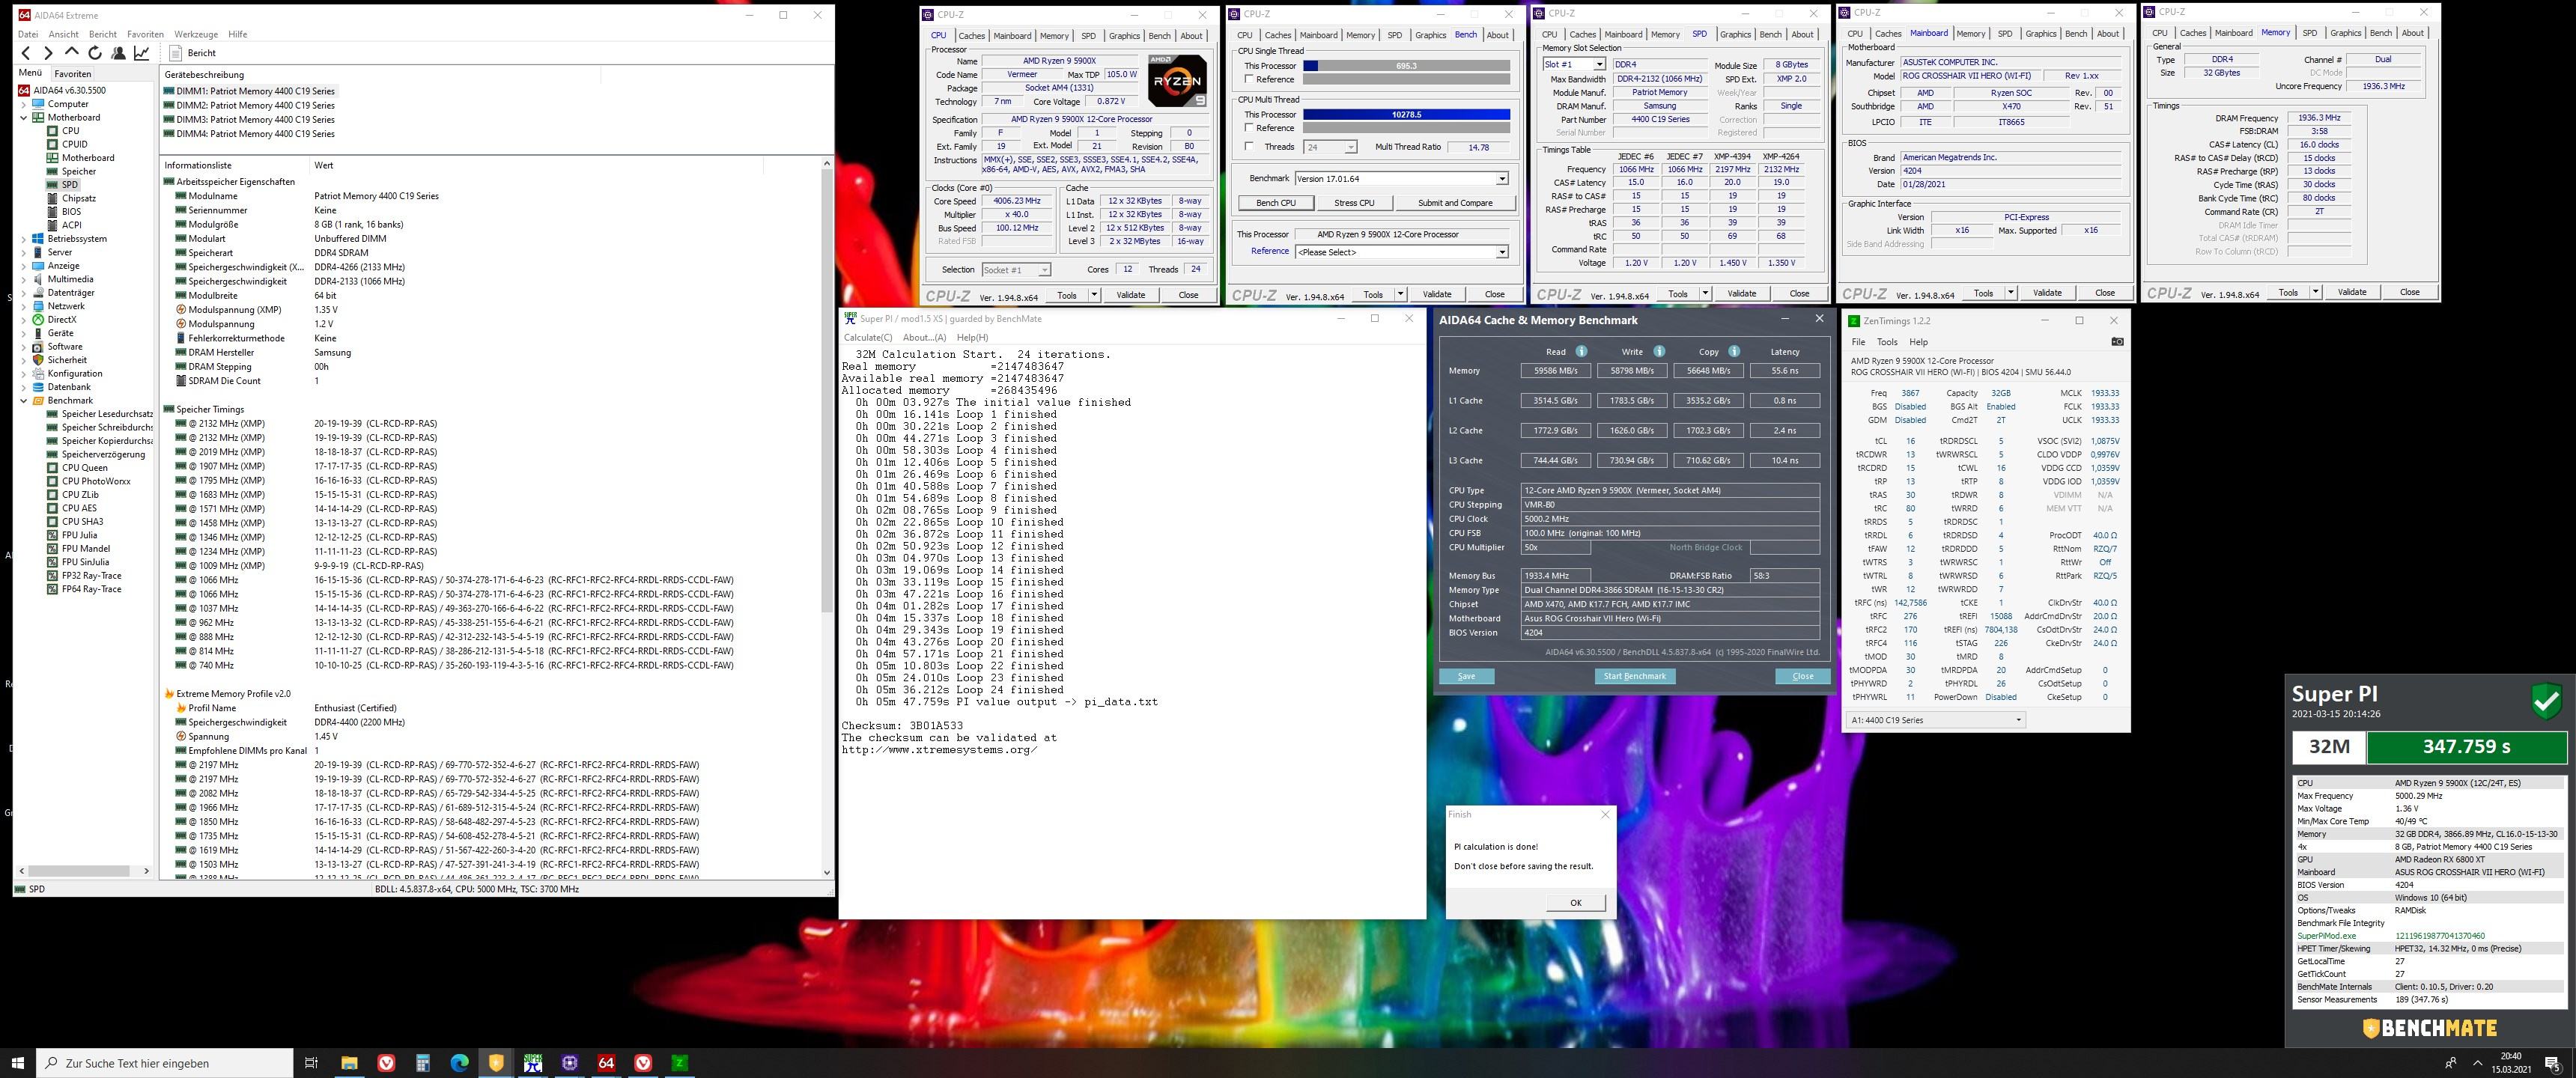Switch to Super PI taskbar icon
2576x1078 pixels.
click(533, 1063)
